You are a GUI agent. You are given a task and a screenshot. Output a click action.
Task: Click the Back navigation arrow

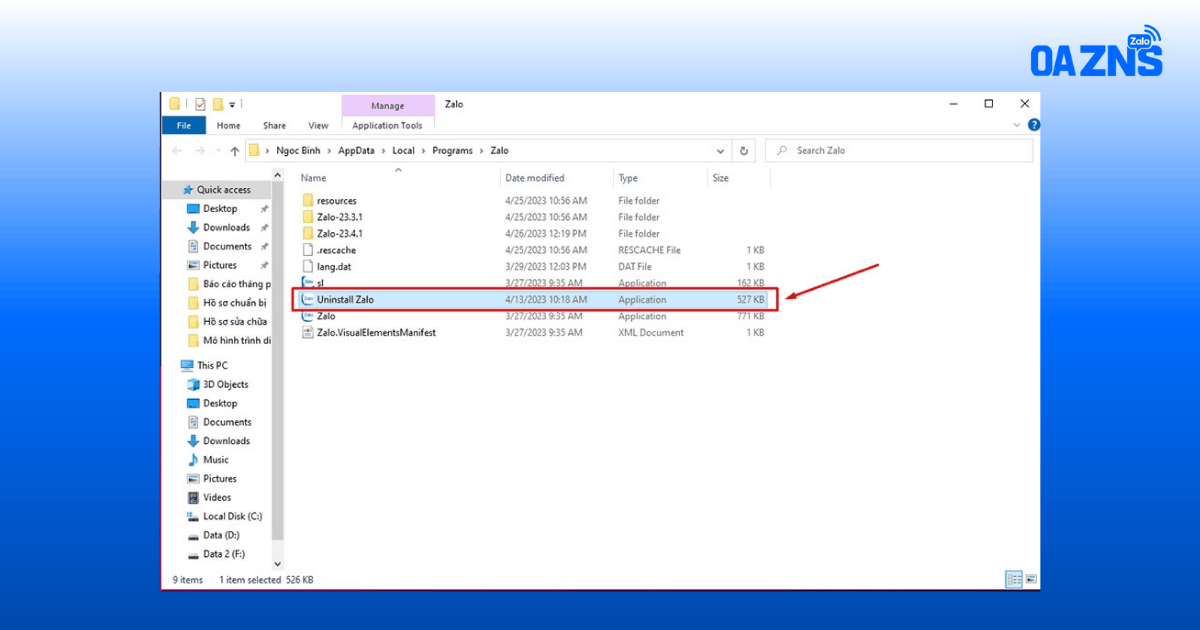click(x=177, y=151)
